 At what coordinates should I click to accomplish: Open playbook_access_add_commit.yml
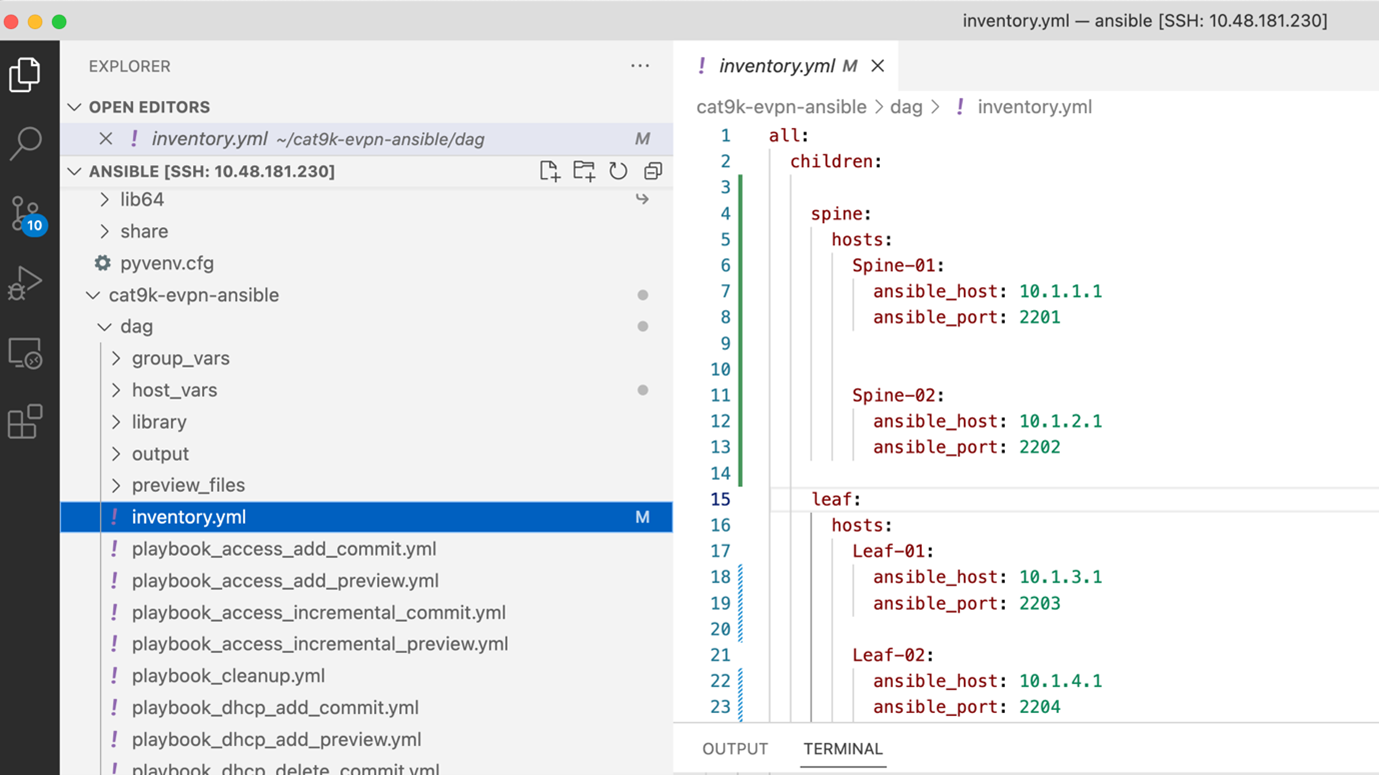(x=284, y=549)
